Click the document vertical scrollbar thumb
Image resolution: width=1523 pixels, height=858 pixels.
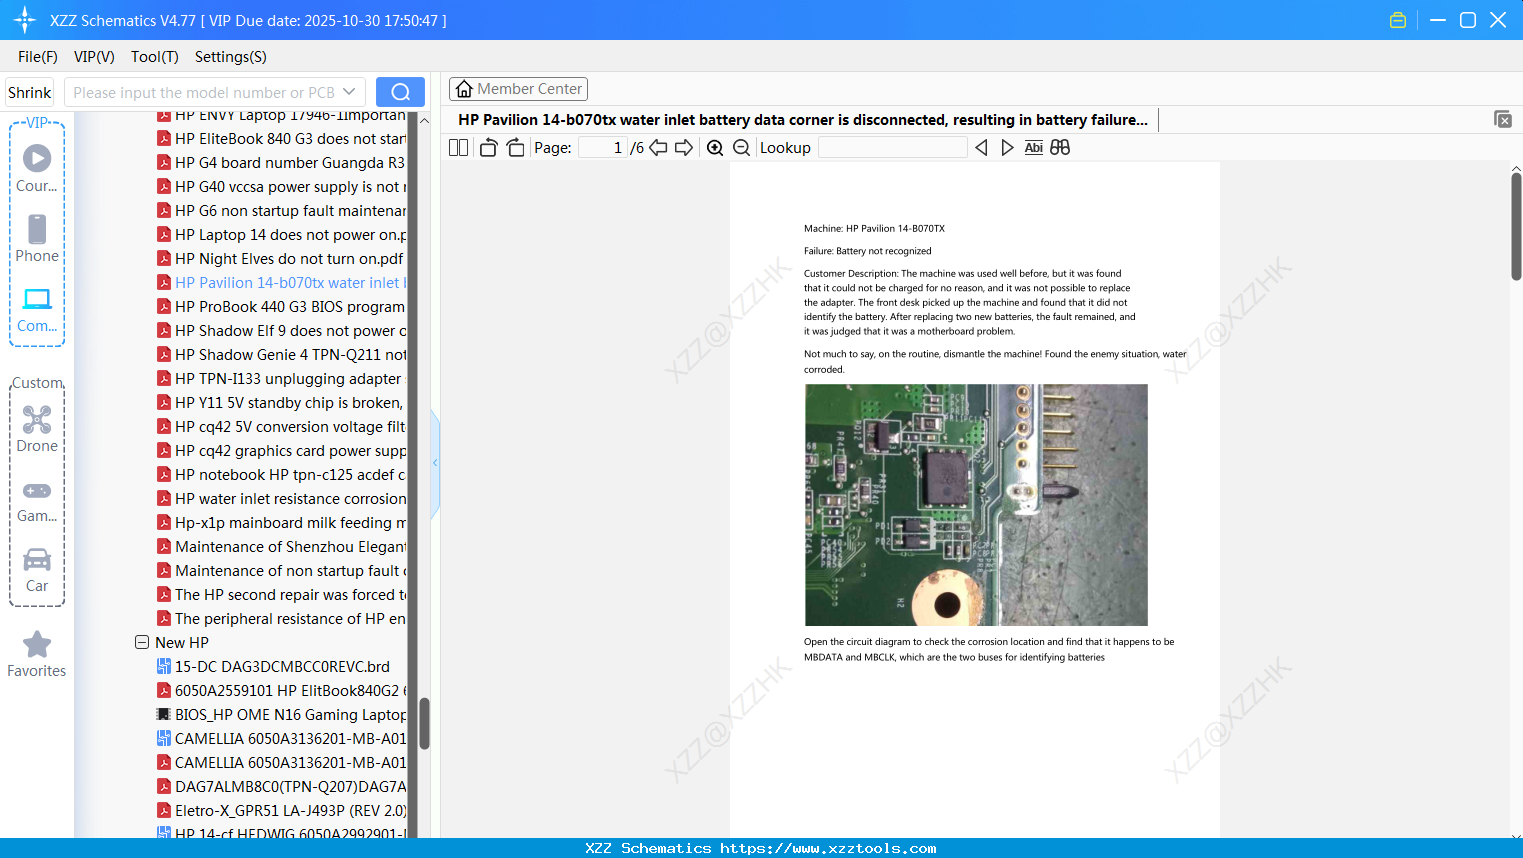[x=1516, y=225]
